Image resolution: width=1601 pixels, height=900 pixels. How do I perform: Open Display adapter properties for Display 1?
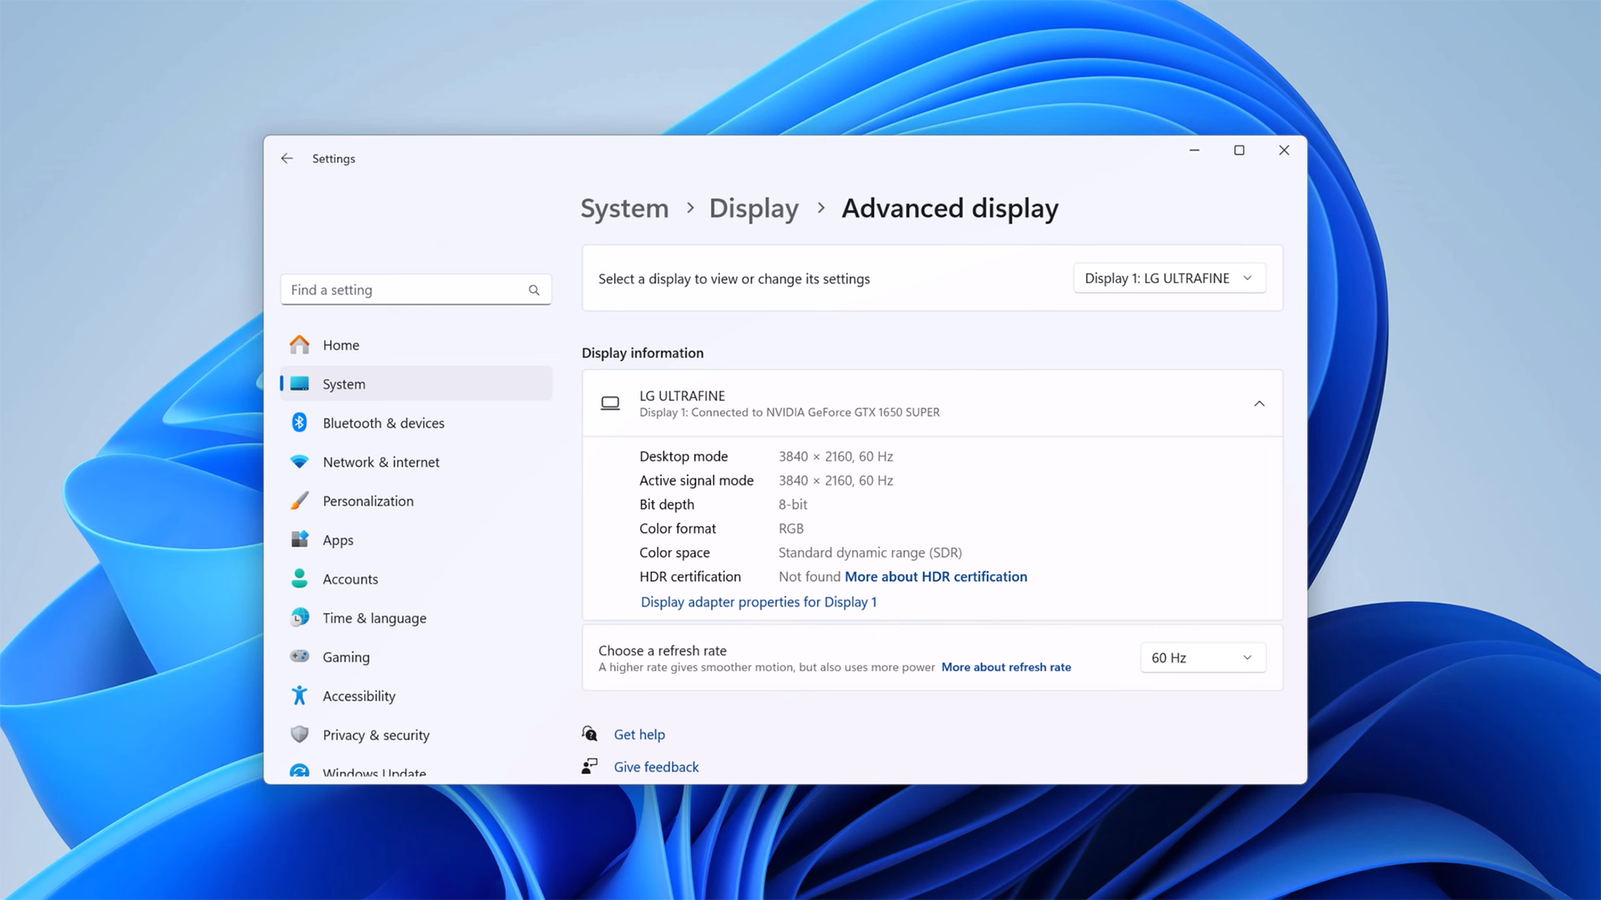(758, 602)
